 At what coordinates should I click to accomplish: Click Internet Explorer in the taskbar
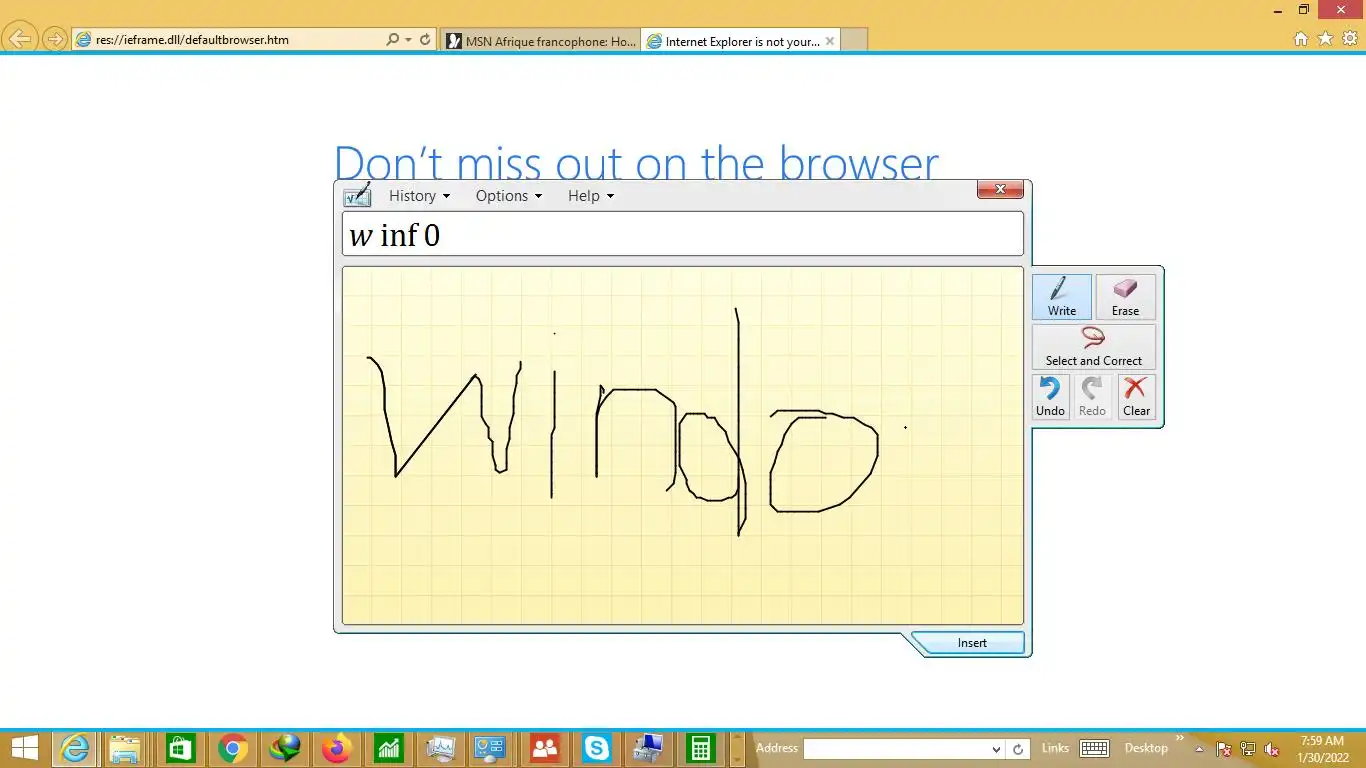76,748
